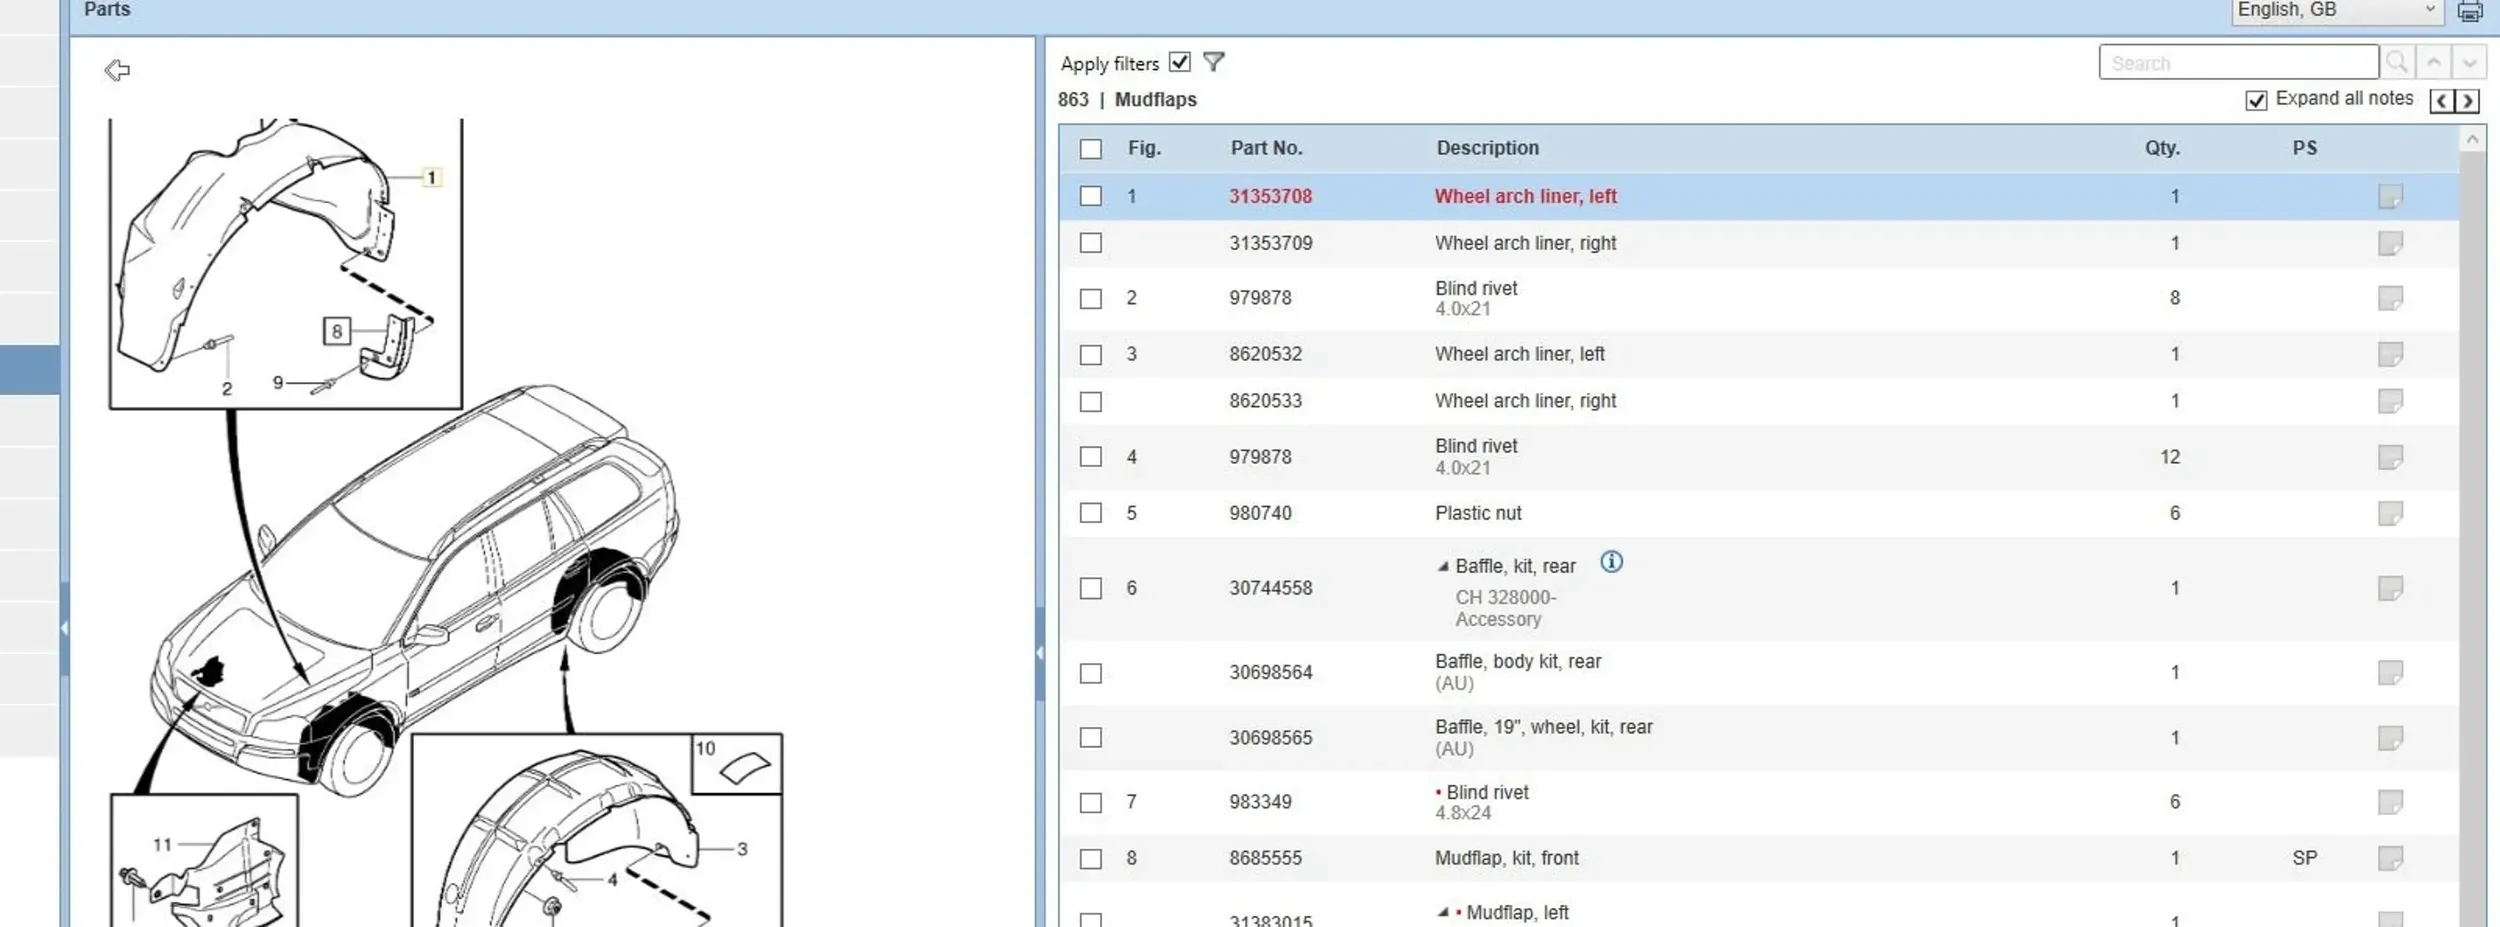
Task: Select part number 8620532 link
Action: [1265, 354]
